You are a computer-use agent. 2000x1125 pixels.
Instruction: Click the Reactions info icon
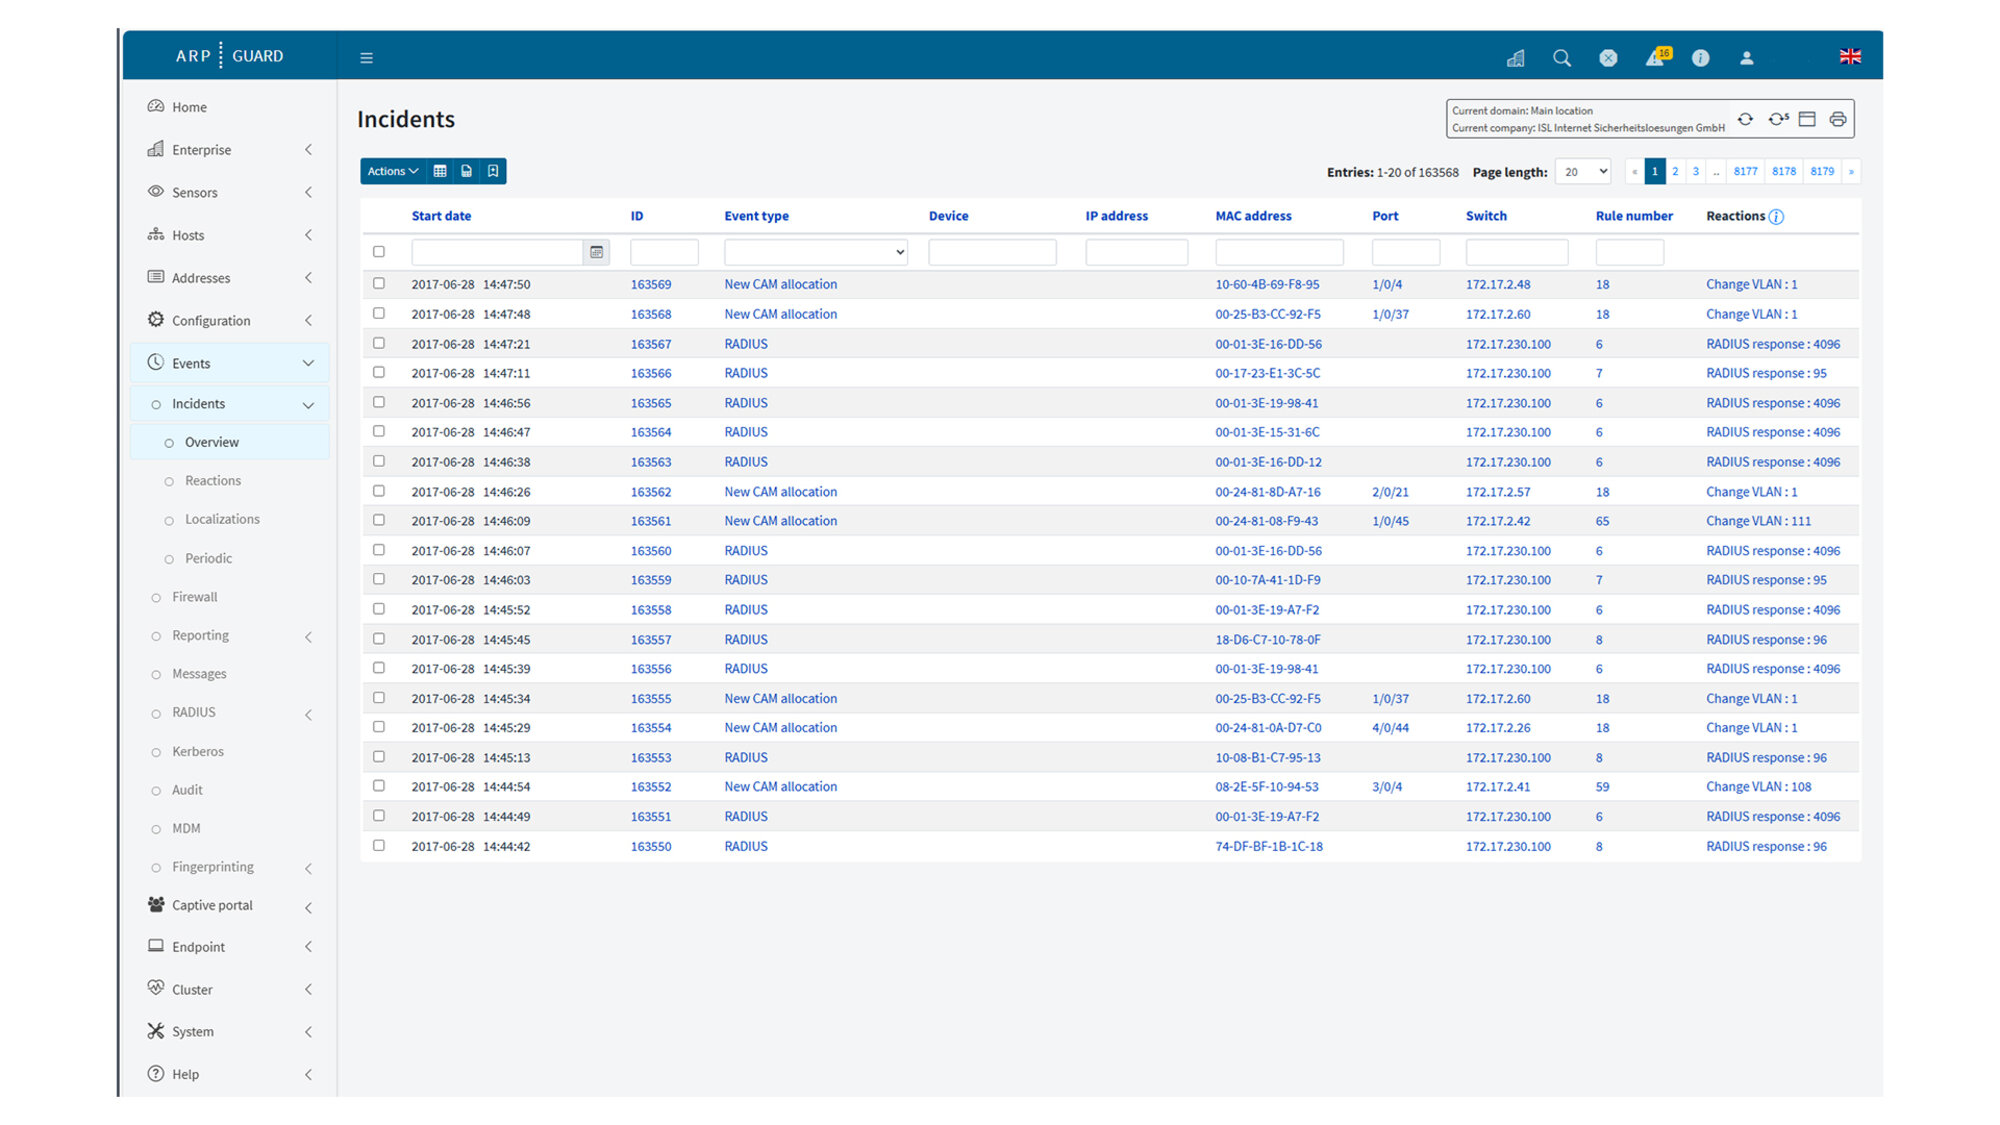(x=1776, y=216)
